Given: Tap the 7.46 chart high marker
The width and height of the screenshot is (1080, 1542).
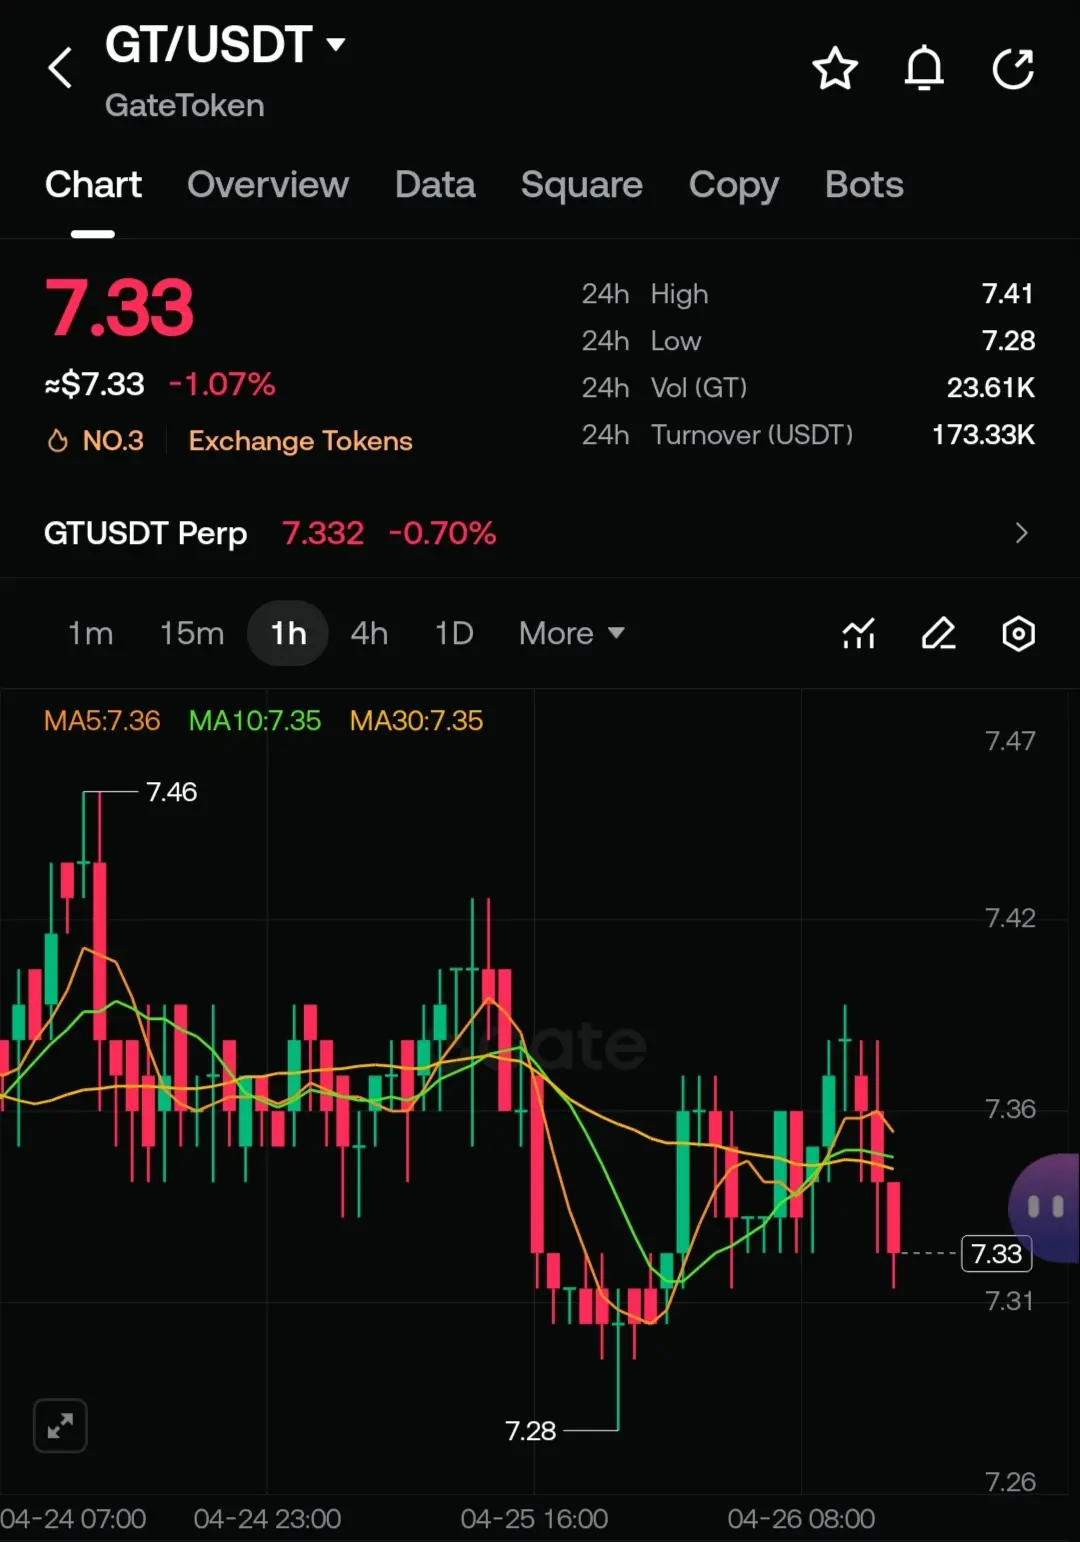Looking at the screenshot, I should click(172, 792).
